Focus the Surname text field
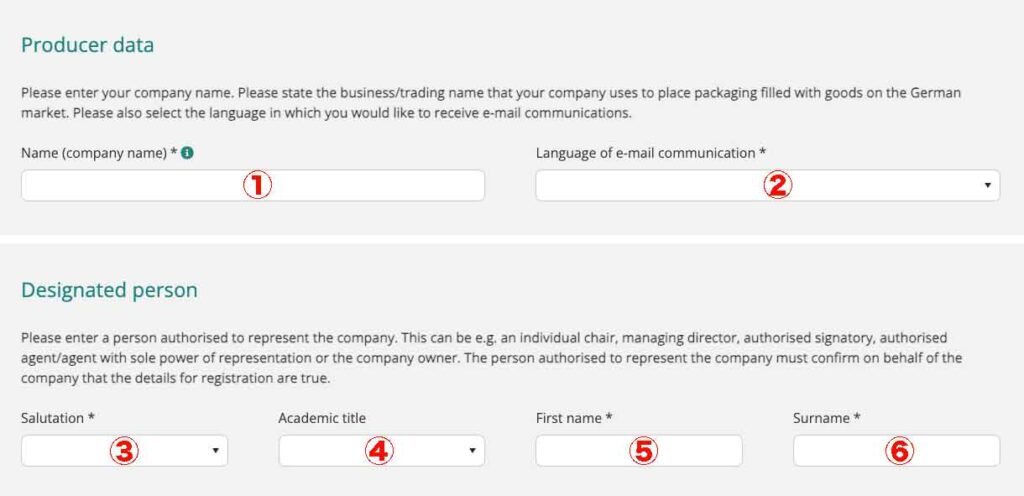Screen dimensions: 1024x496 point(897,451)
